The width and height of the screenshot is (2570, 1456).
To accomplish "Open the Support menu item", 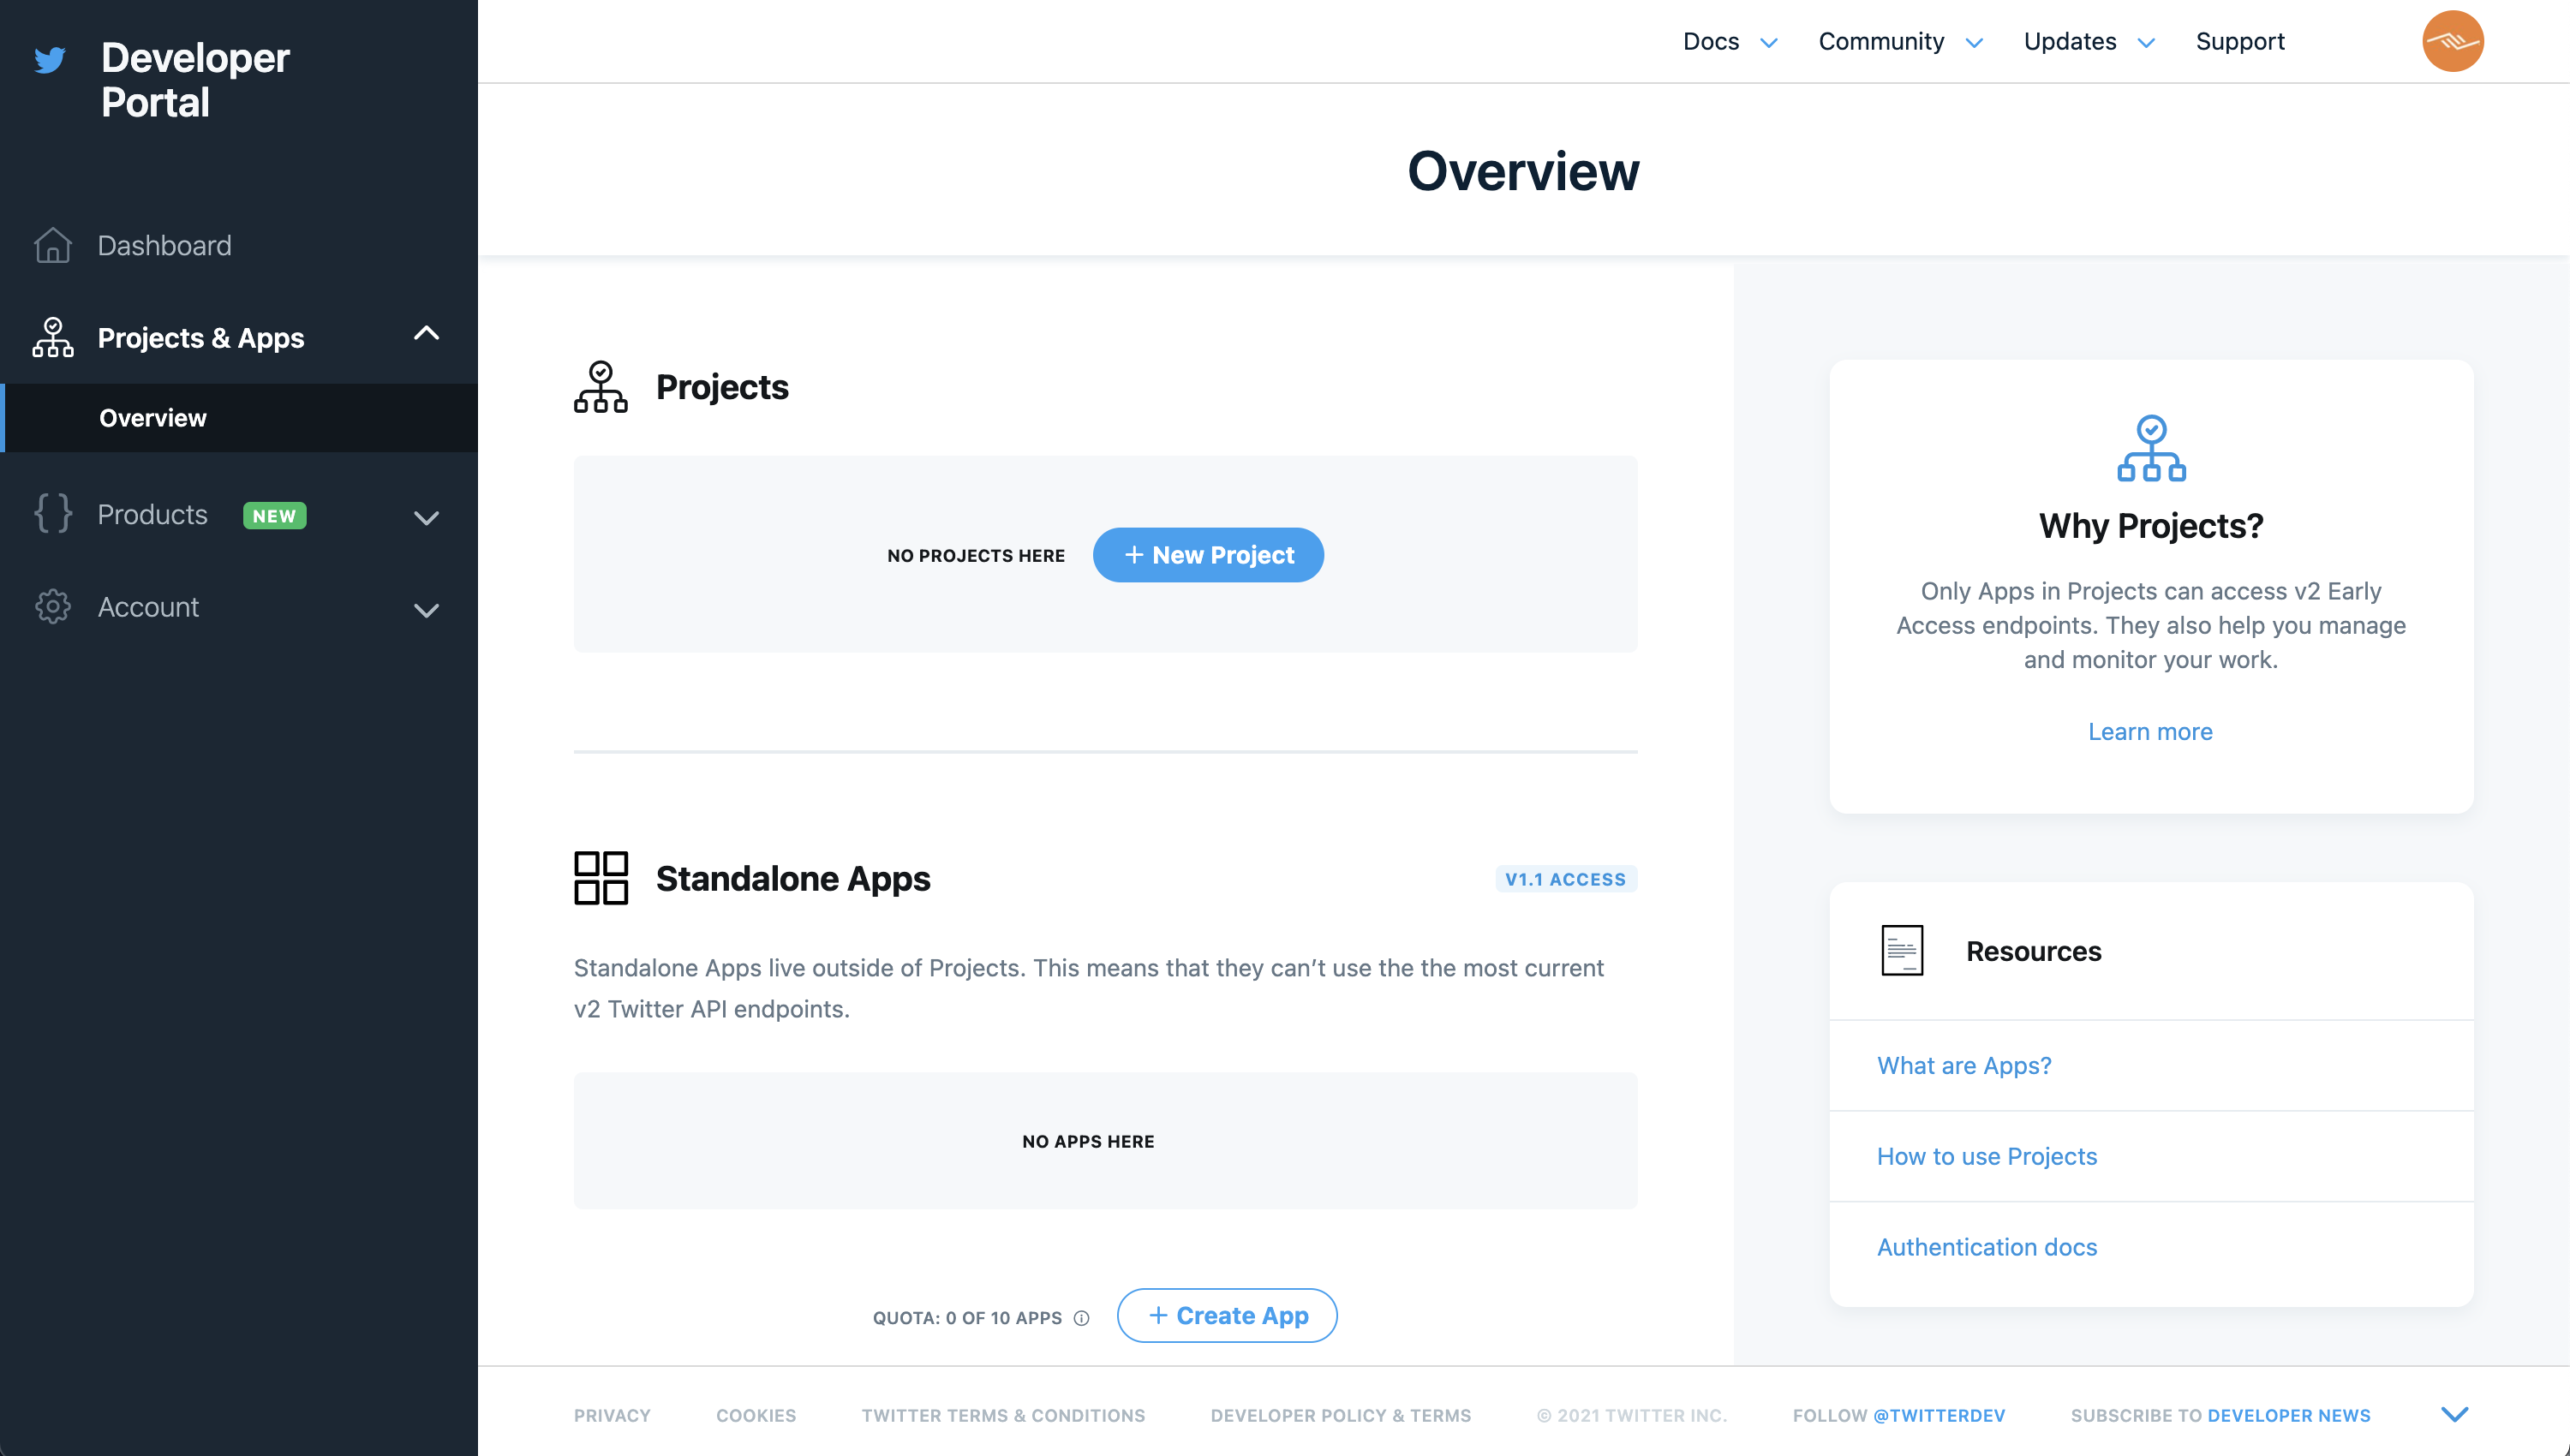I will point(2239,42).
